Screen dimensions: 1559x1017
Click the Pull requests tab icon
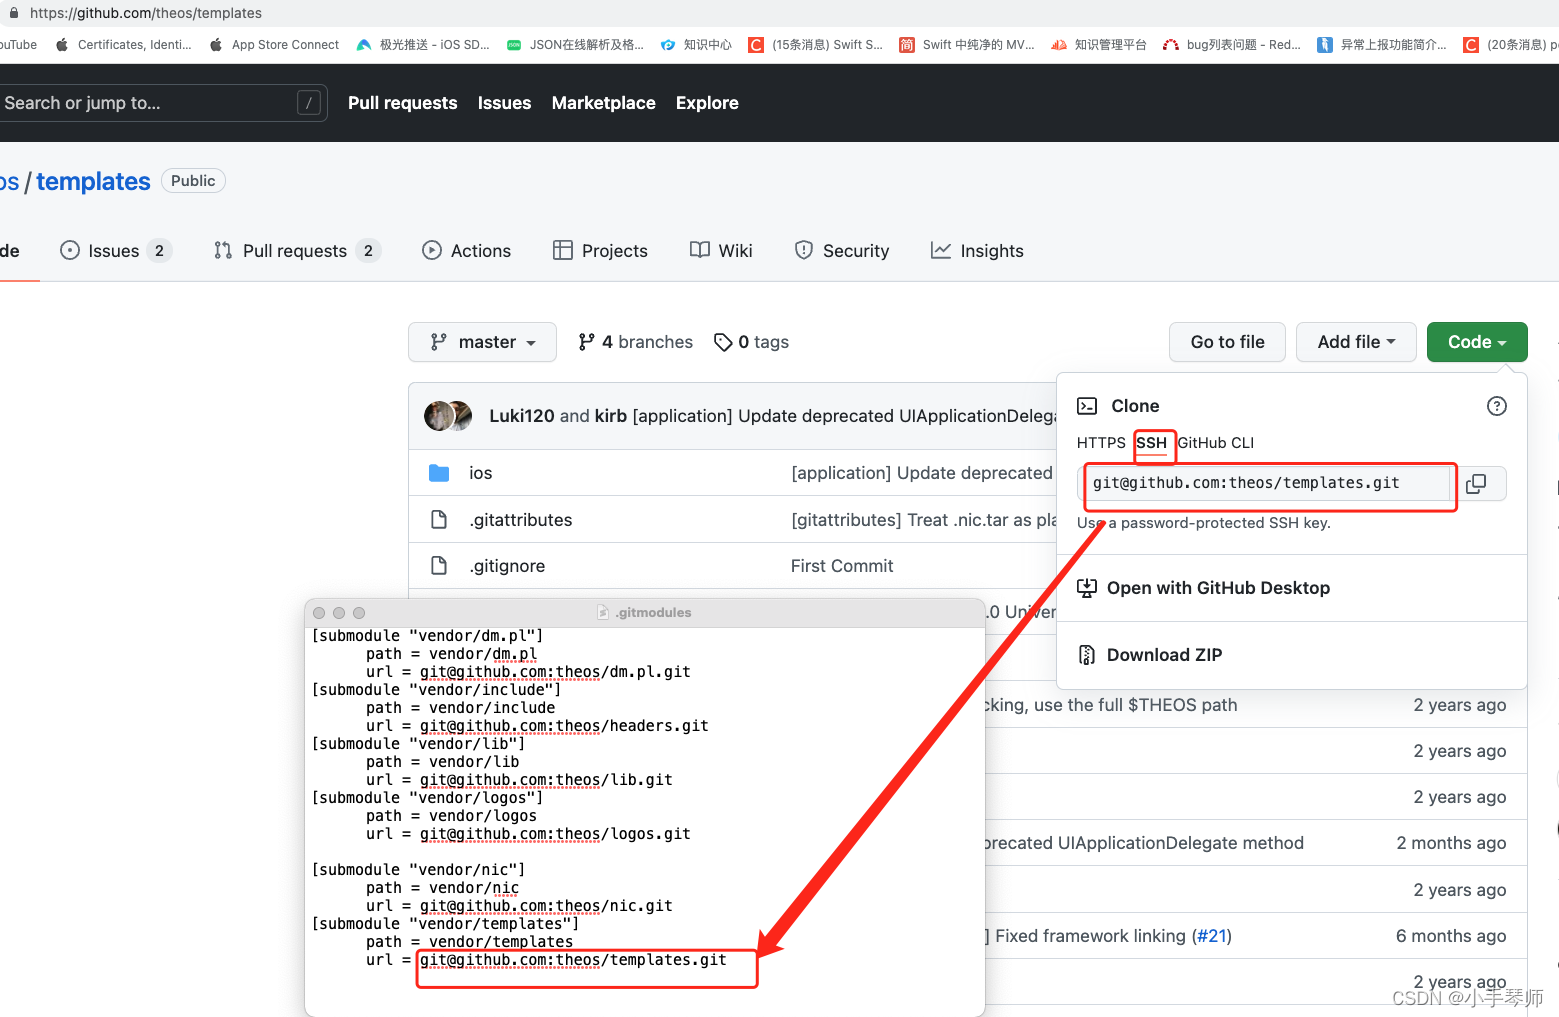[x=223, y=251]
